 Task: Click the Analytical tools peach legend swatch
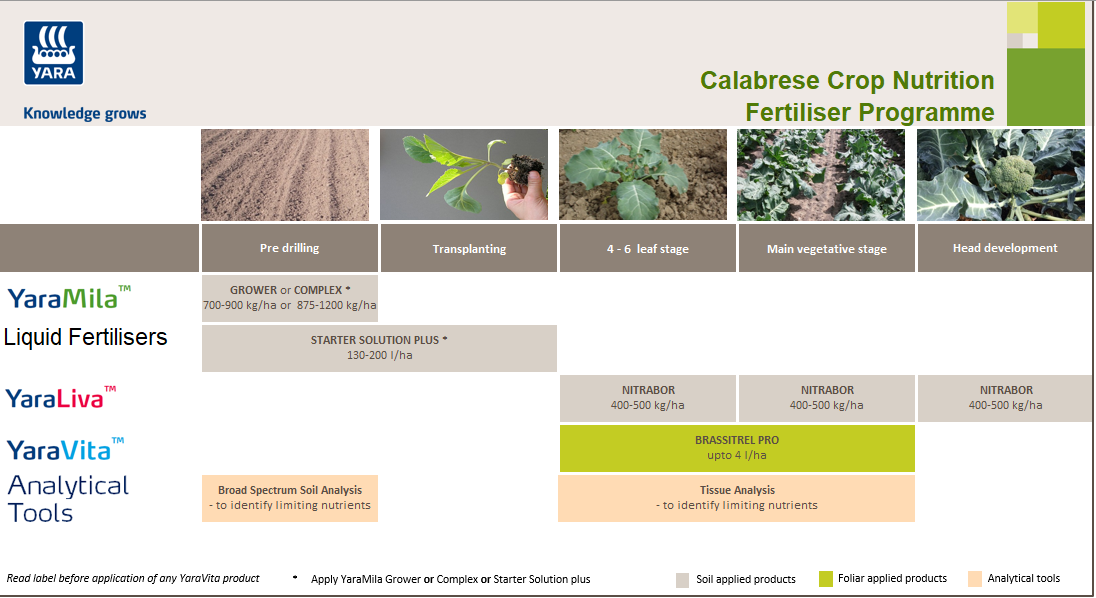click(975, 579)
